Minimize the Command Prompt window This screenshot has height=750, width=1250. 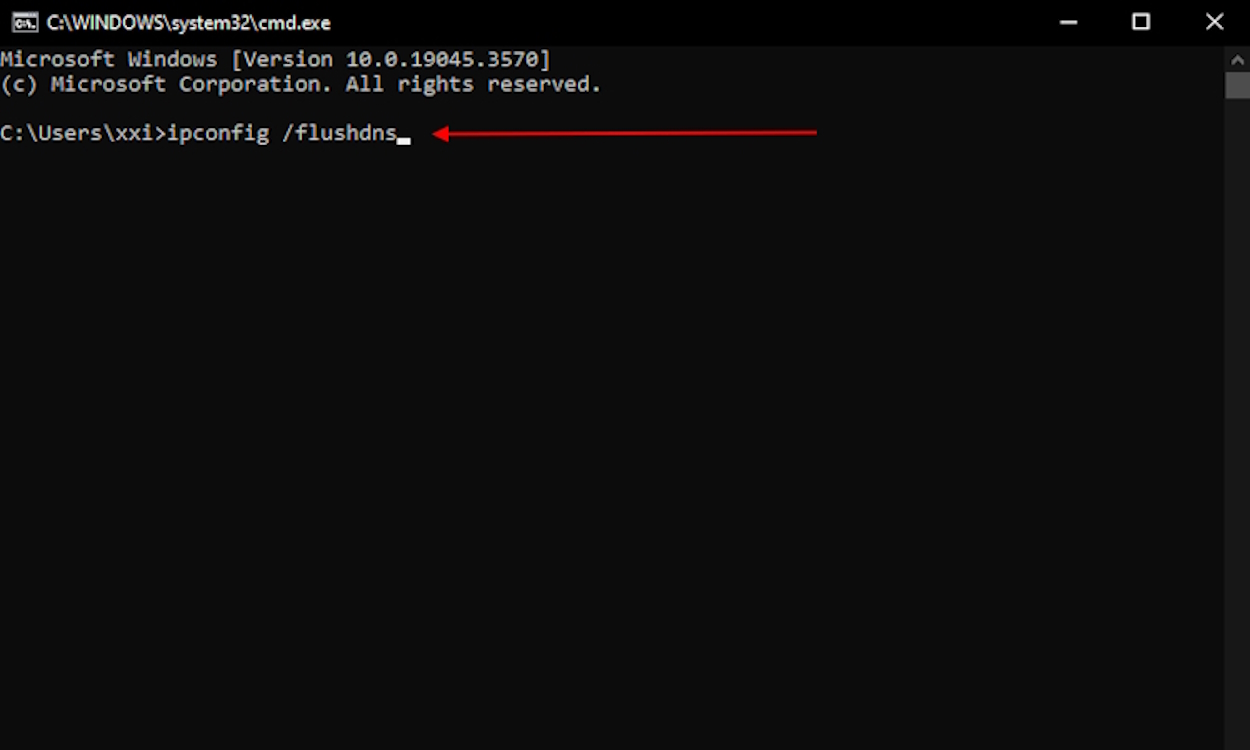pyautogui.click(x=1066, y=22)
